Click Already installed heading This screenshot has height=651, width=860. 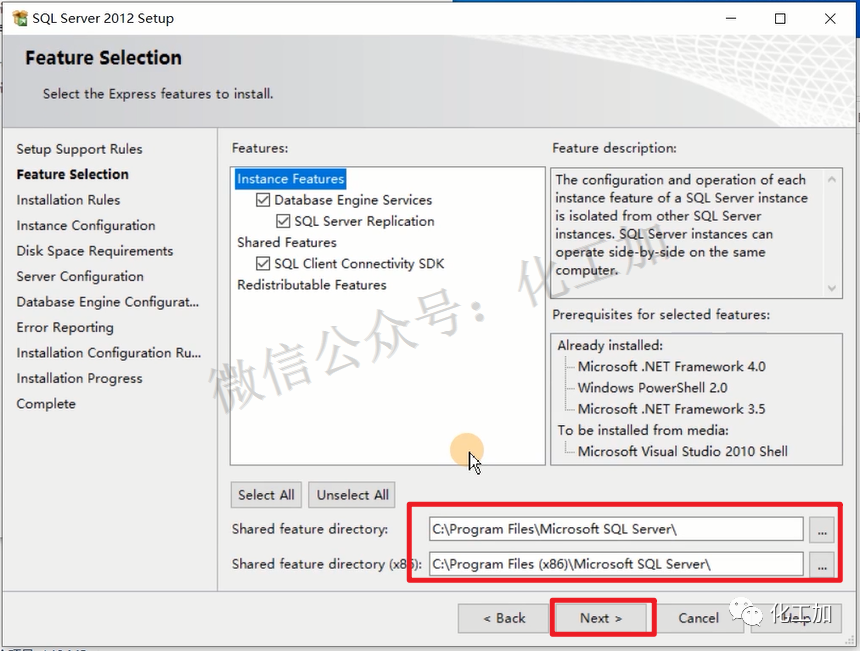click(x=610, y=346)
